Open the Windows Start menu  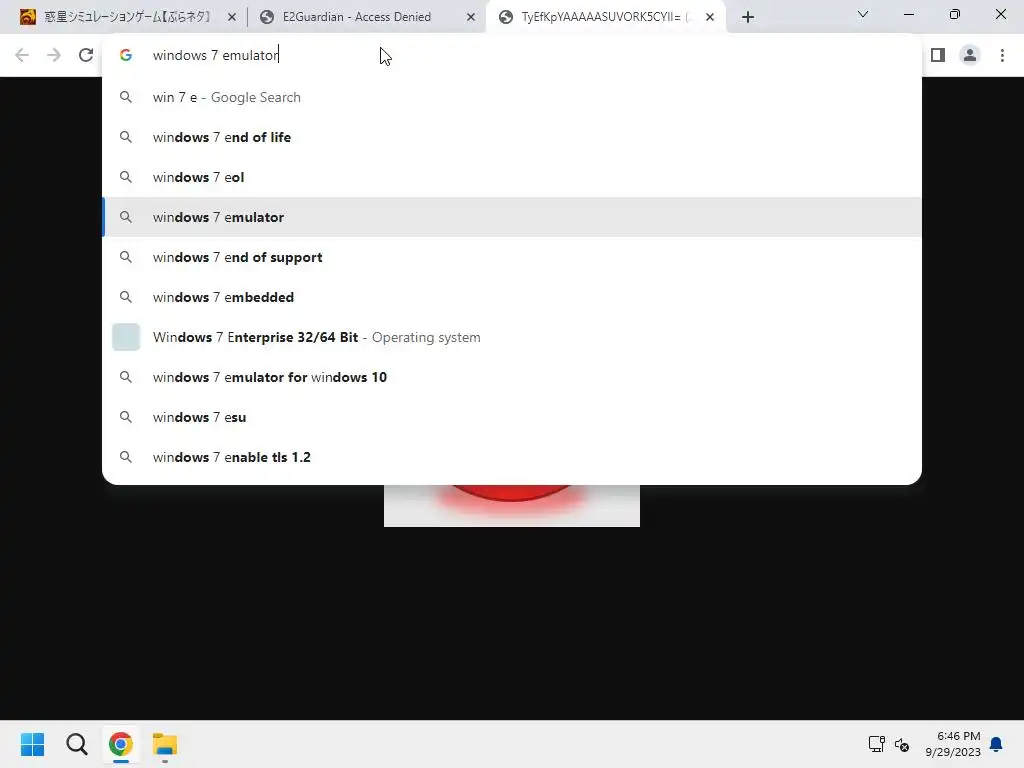coord(33,744)
